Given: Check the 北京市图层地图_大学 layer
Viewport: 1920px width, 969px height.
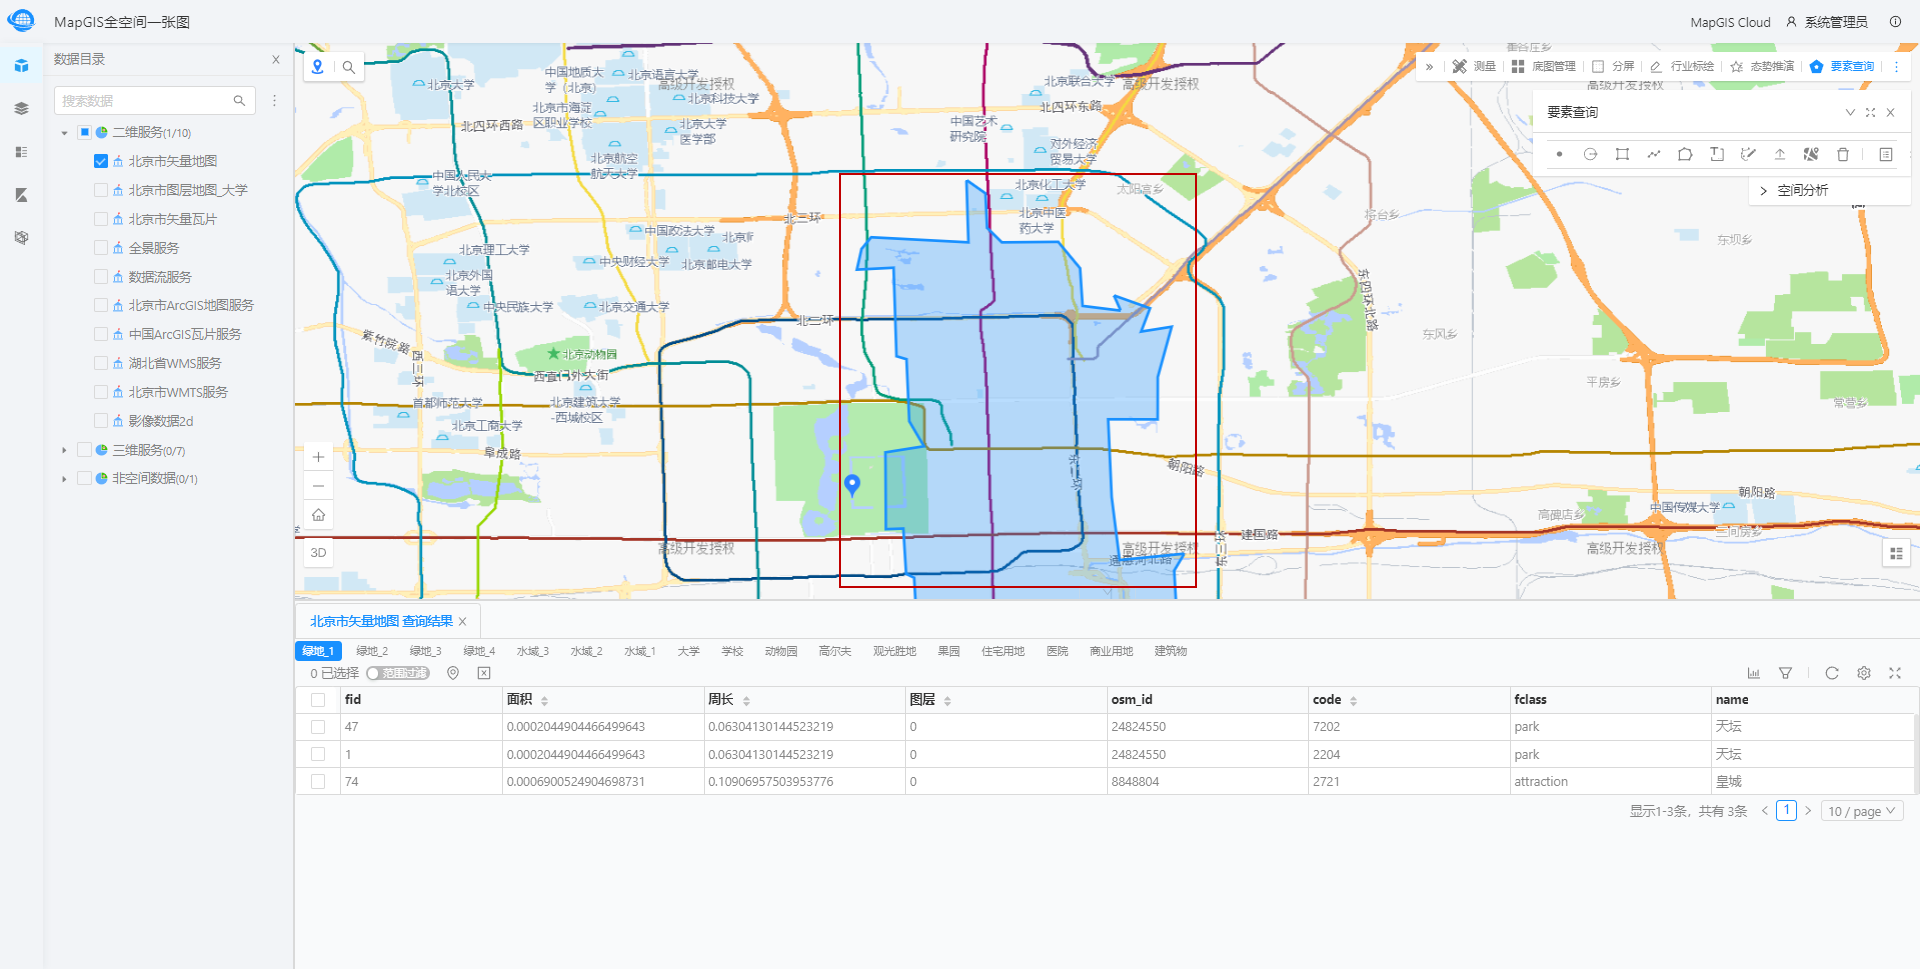Looking at the screenshot, I should [x=101, y=190].
